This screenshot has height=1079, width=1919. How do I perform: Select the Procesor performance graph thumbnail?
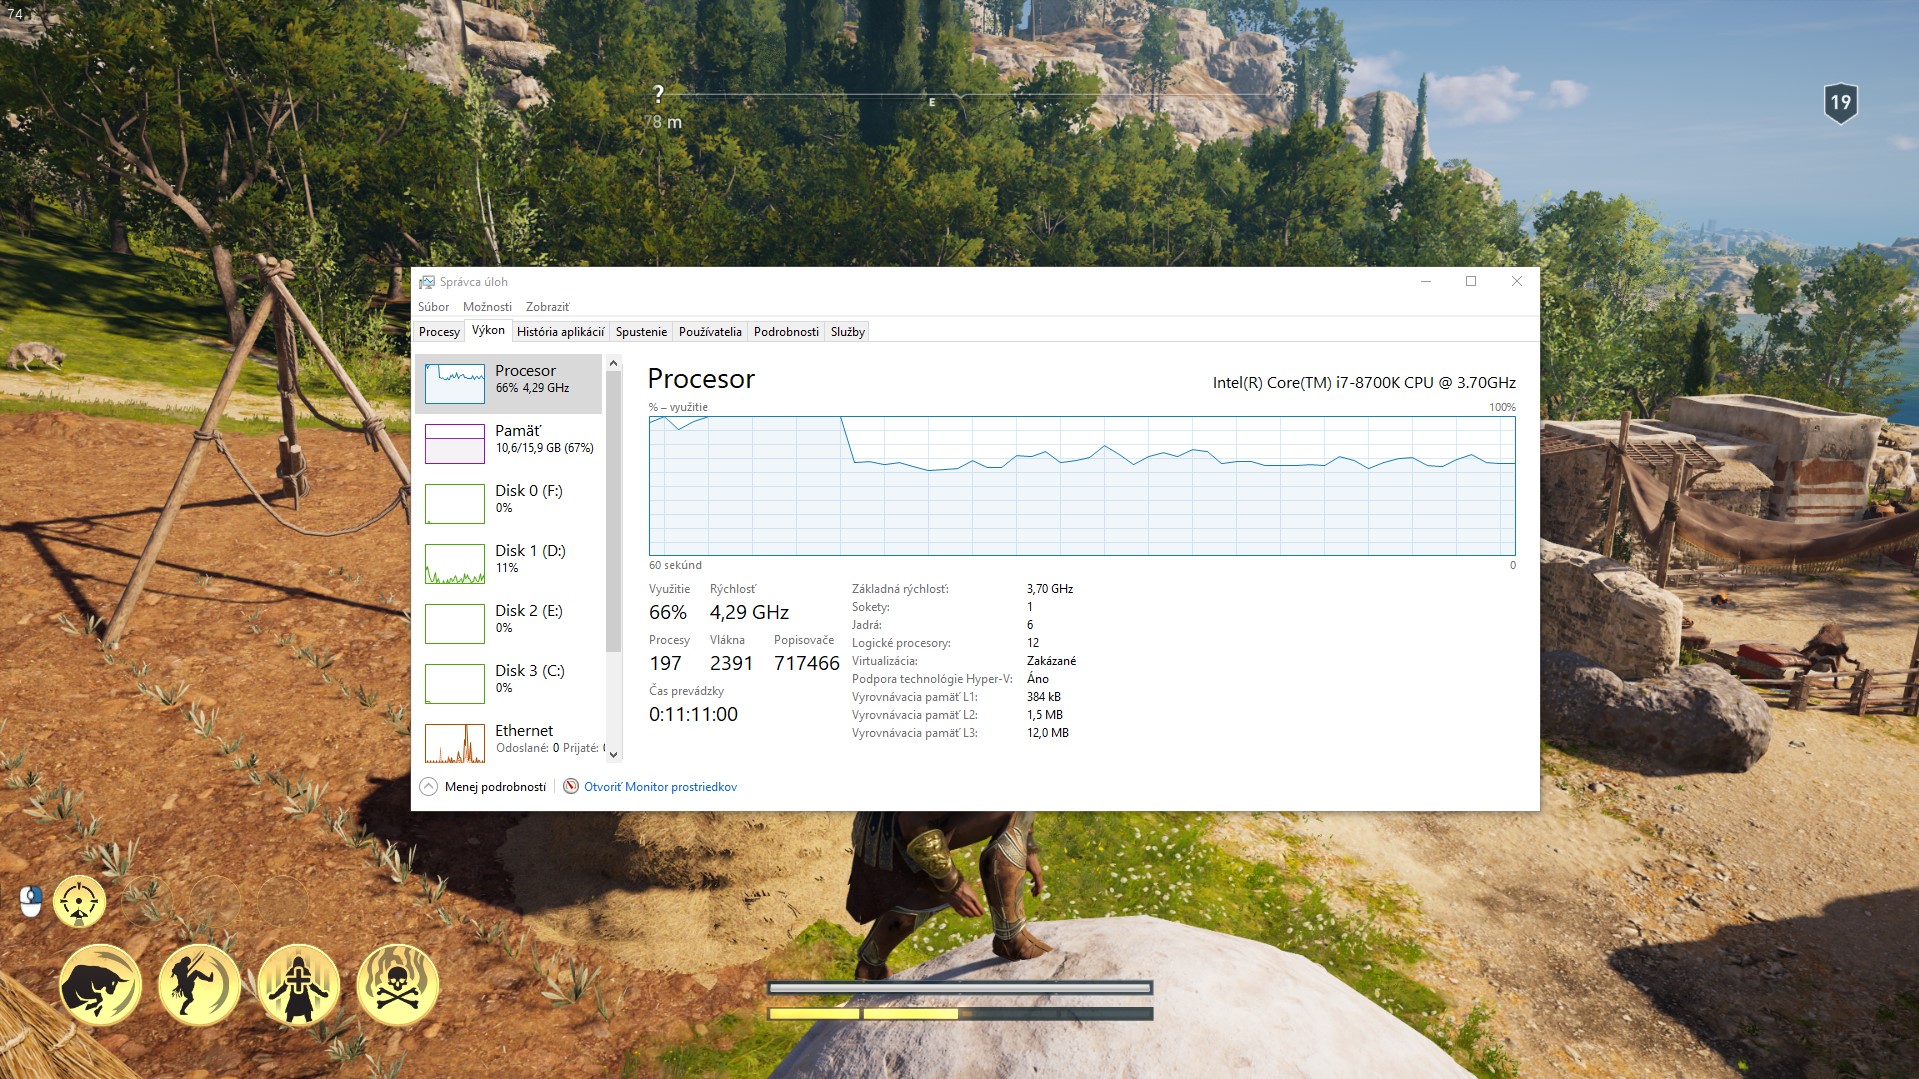(x=455, y=383)
